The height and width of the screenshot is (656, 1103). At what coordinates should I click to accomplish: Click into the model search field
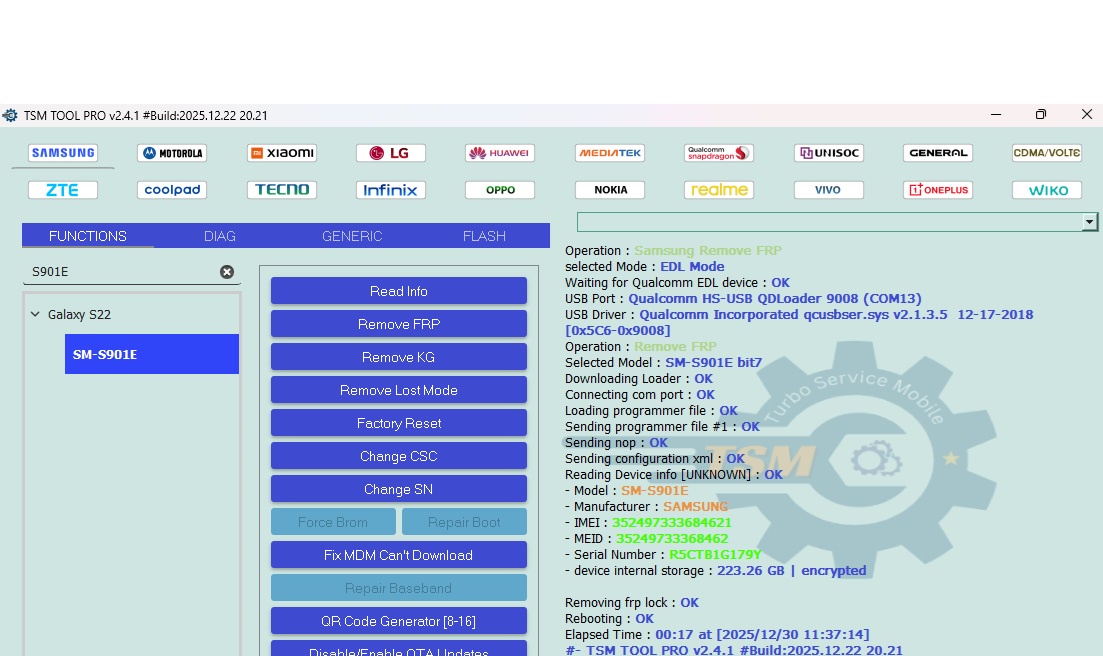point(120,272)
